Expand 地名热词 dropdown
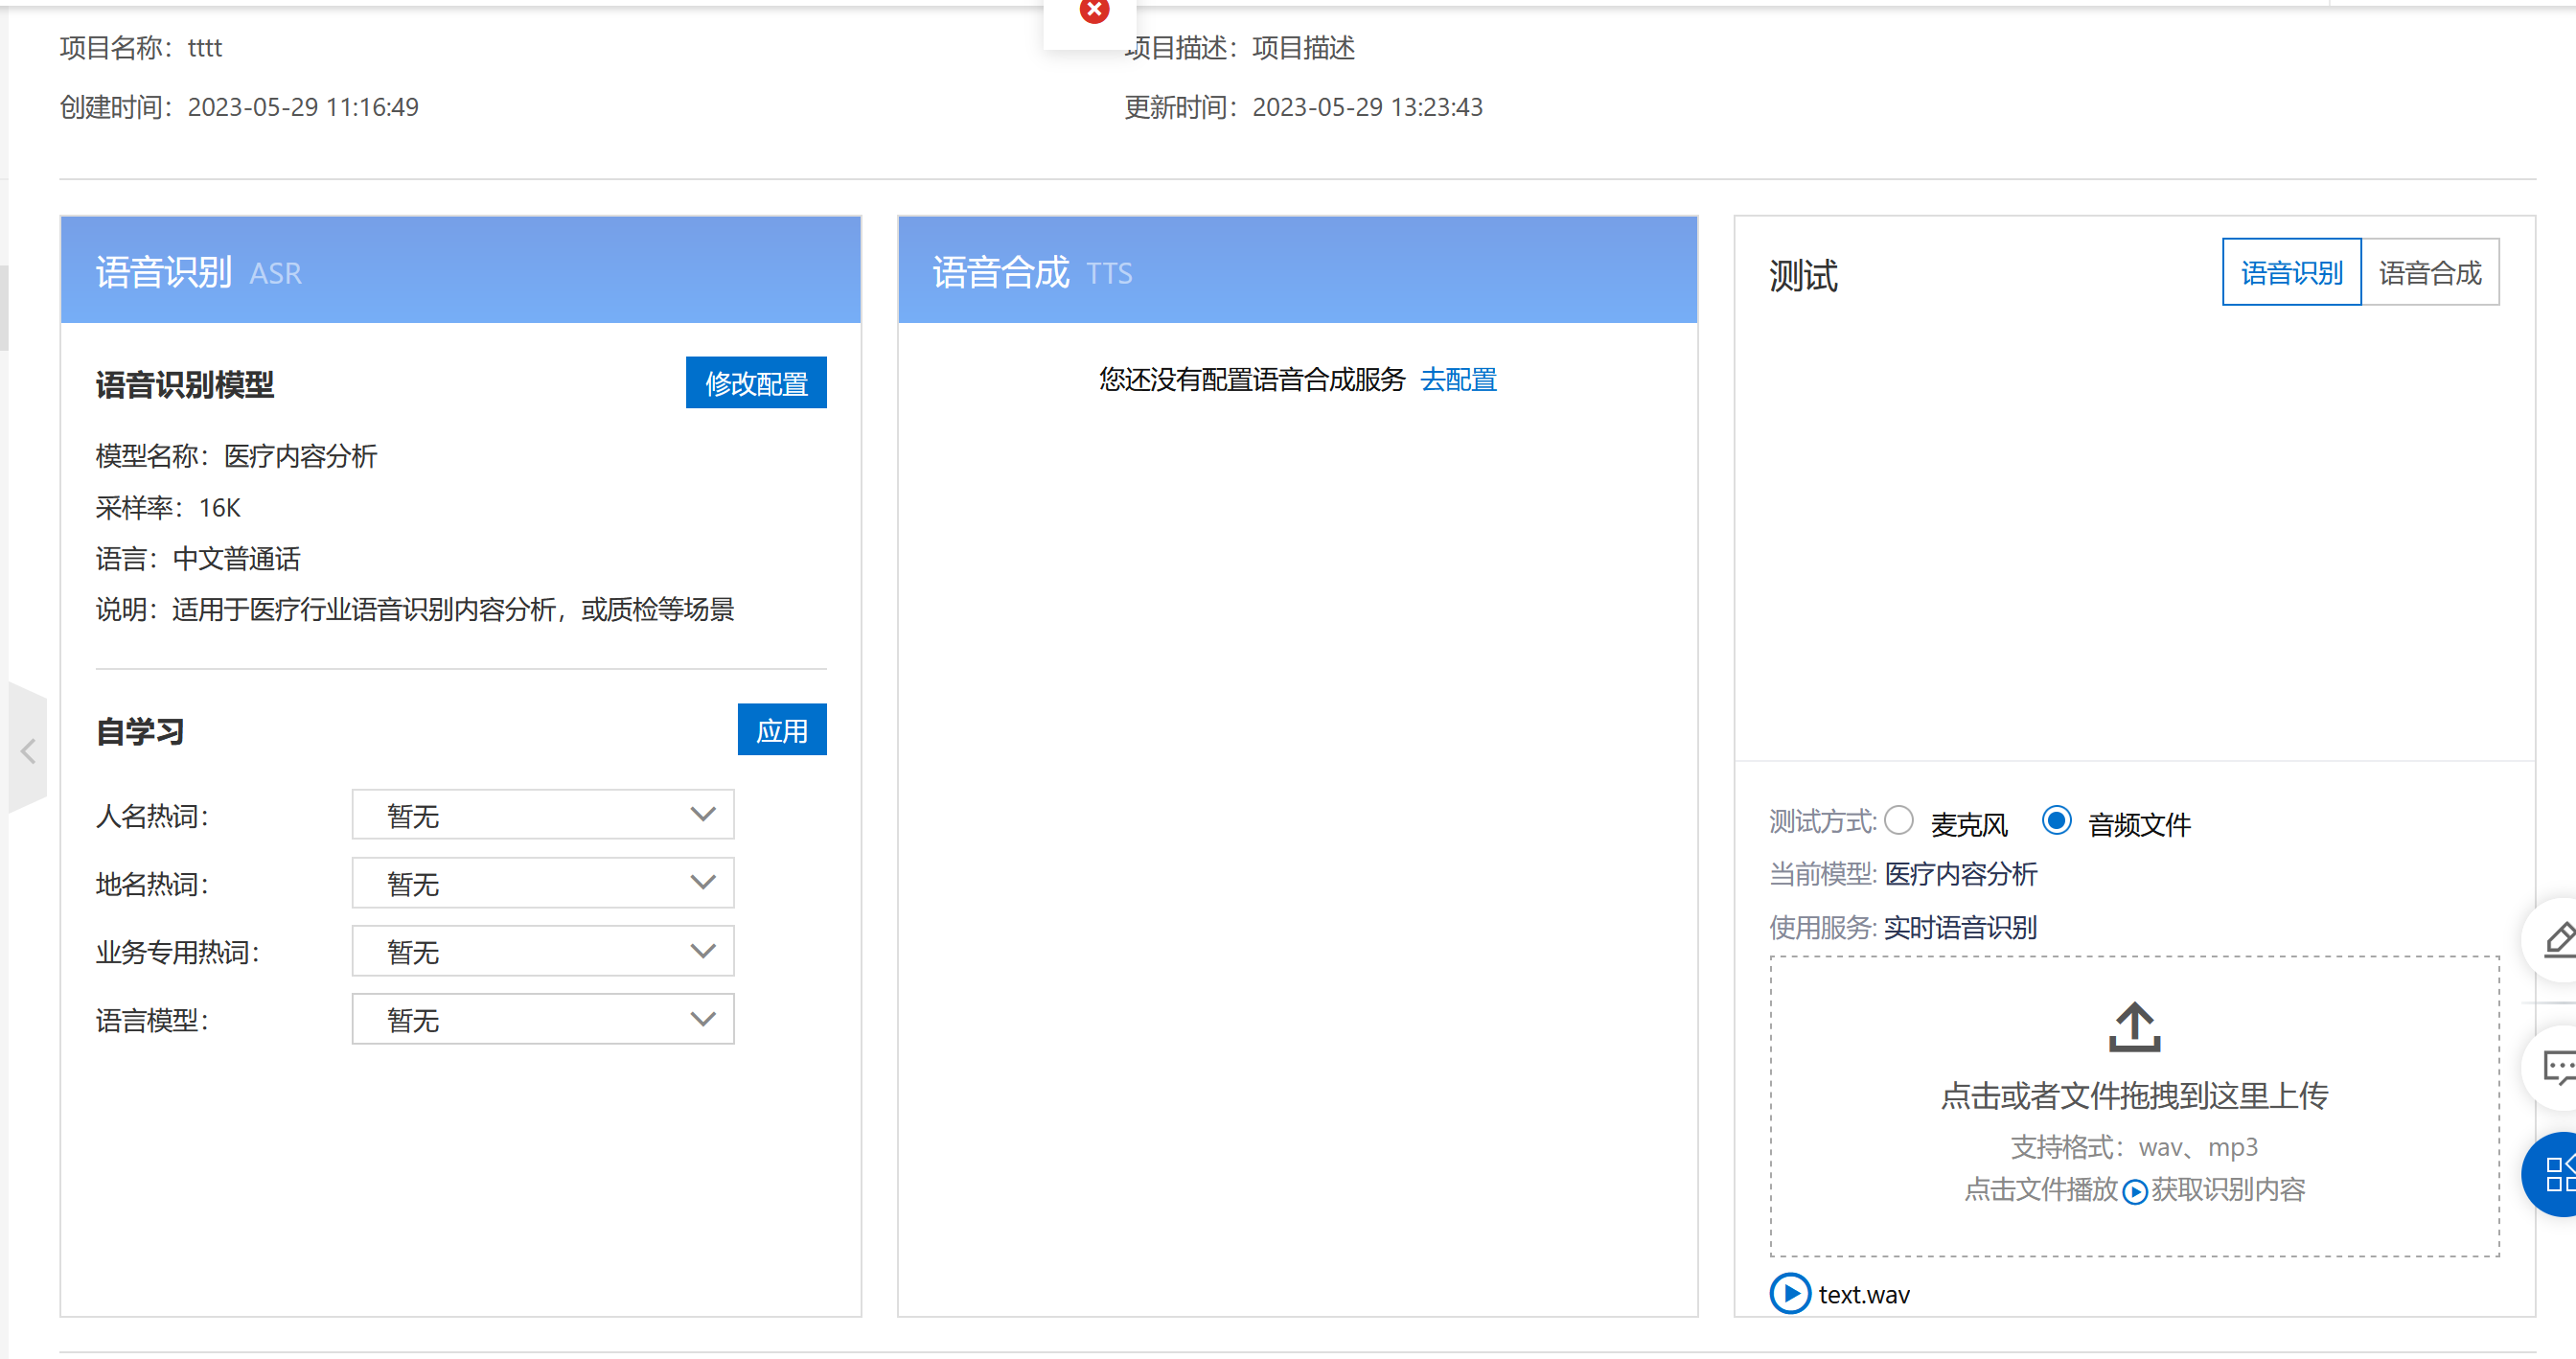The image size is (2576, 1359). (x=543, y=883)
